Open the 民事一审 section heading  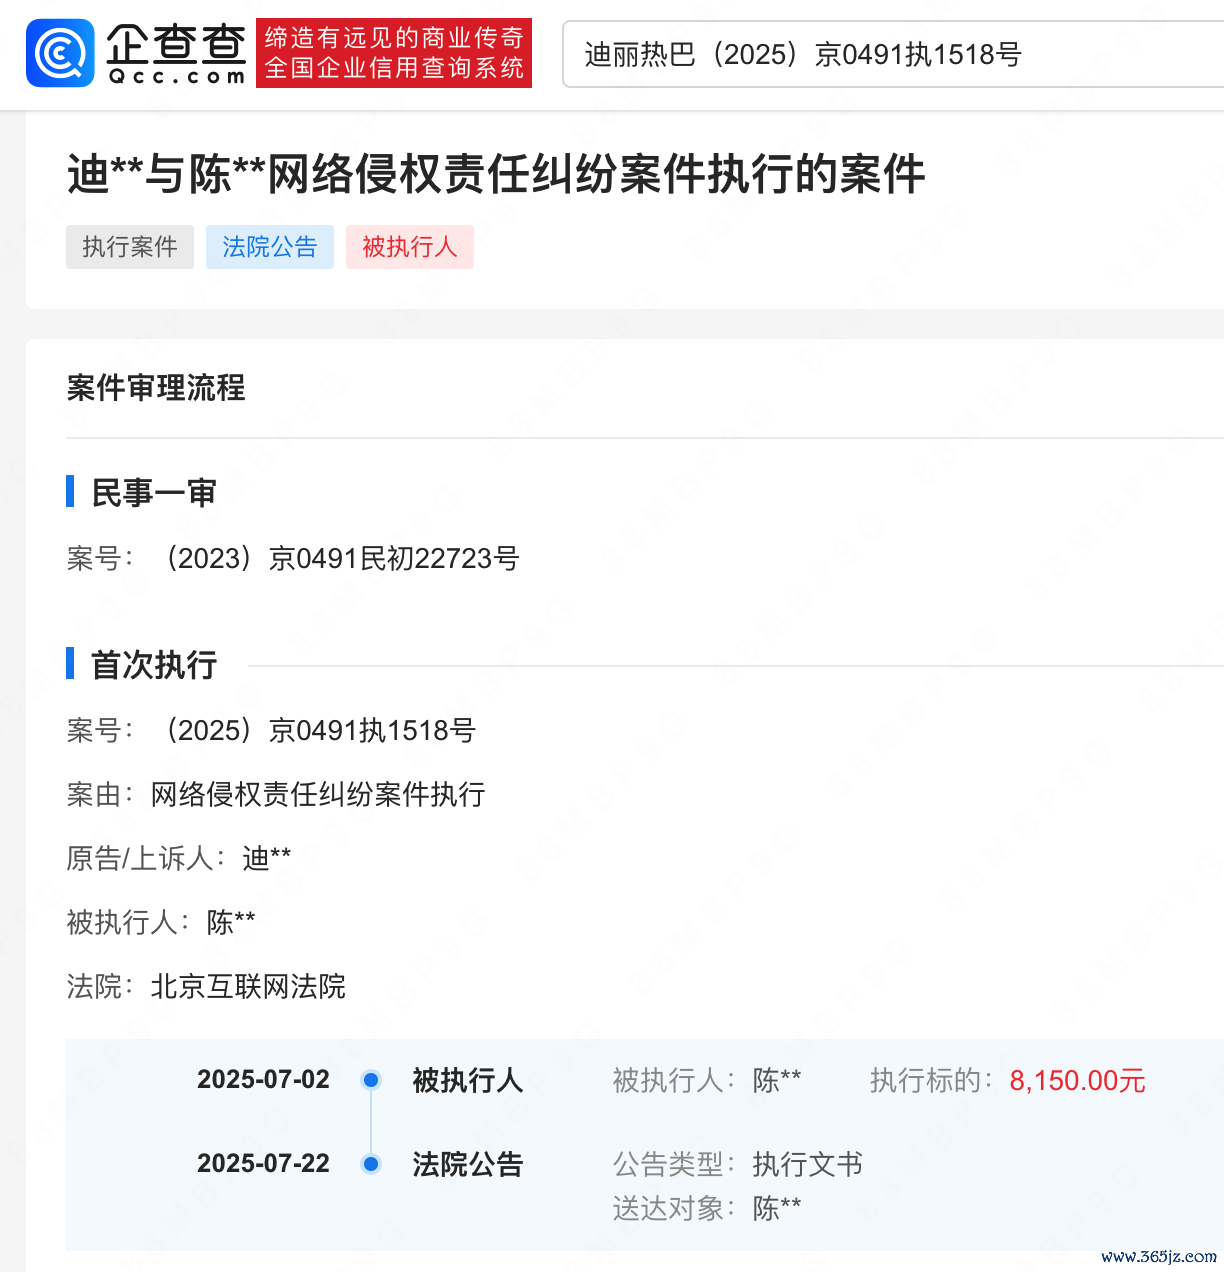point(153,492)
